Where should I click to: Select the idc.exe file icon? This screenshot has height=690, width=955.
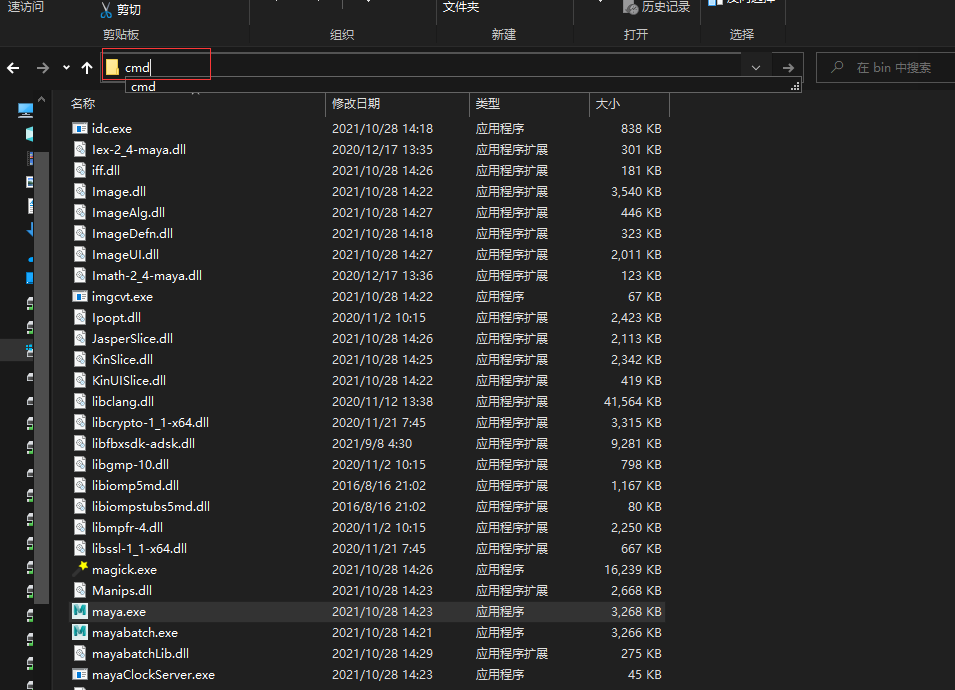[79, 128]
